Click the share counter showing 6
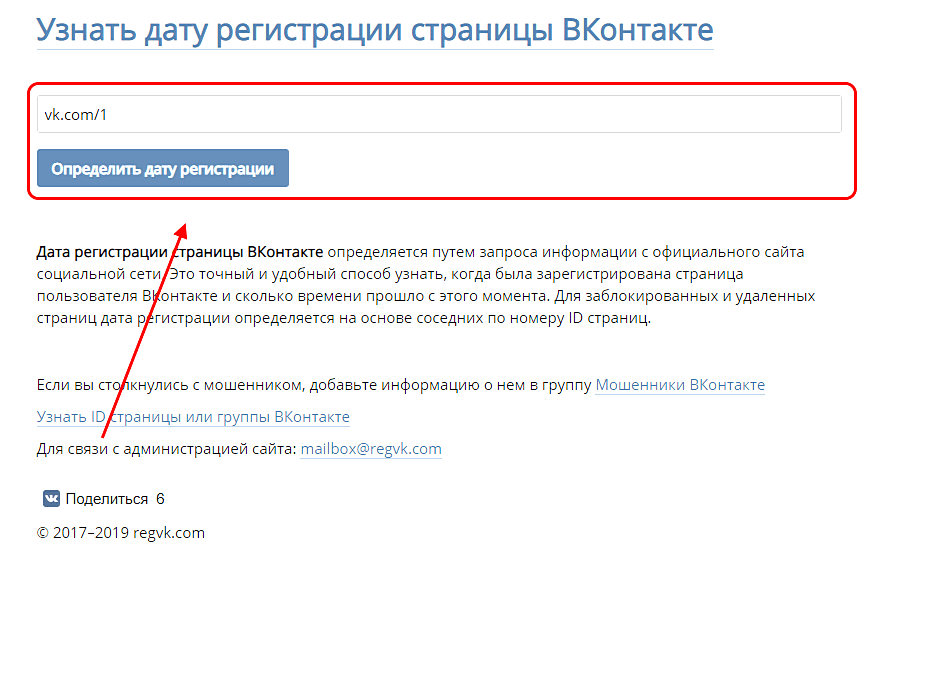This screenshot has height=687, width=931. pos(160,499)
